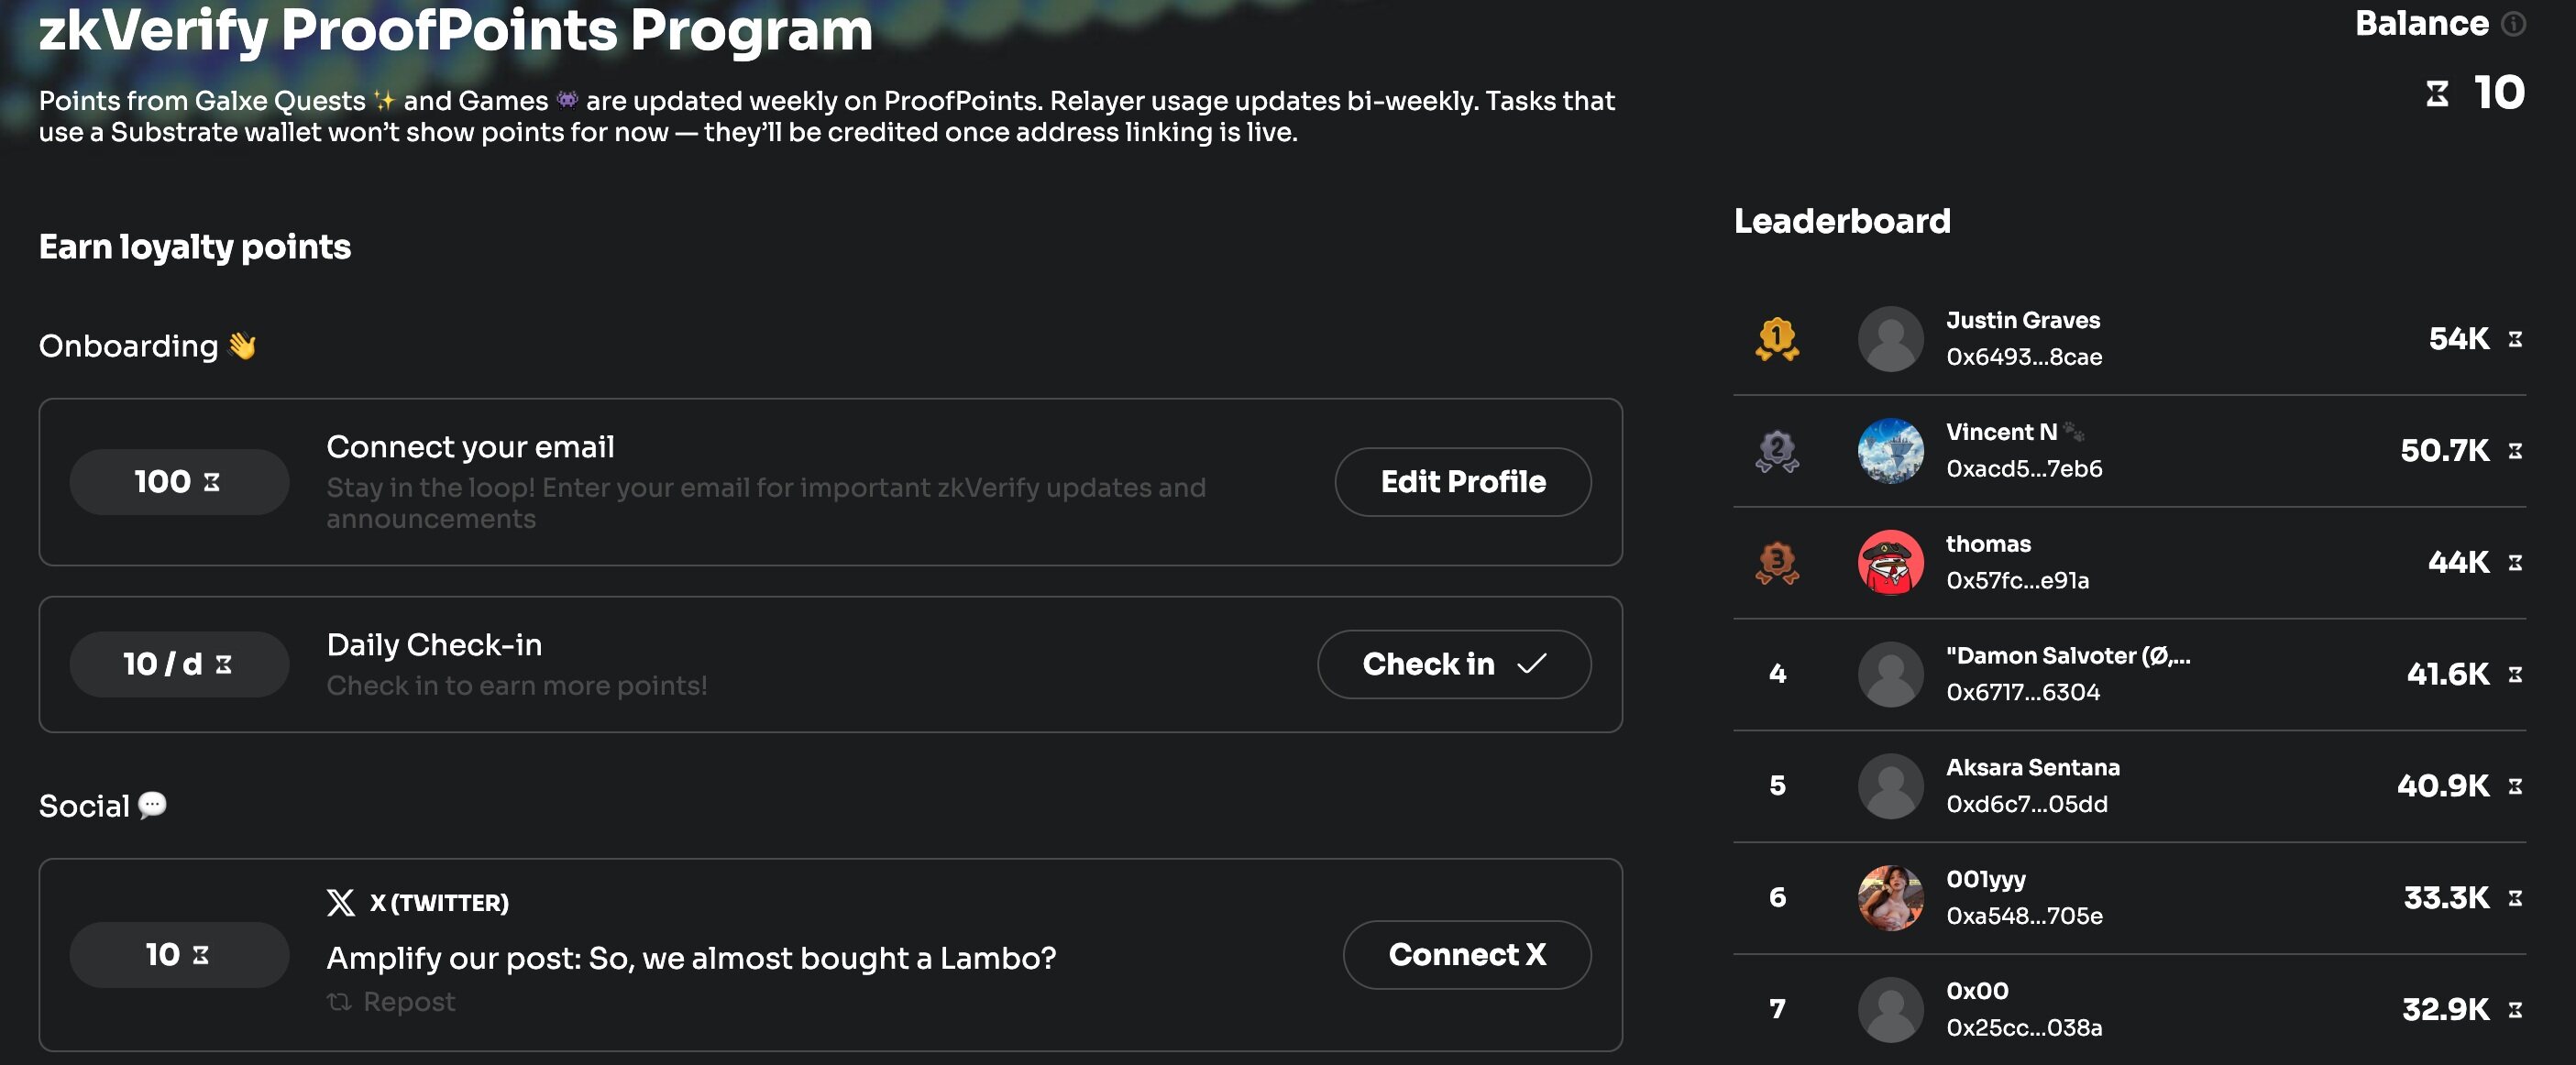This screenshot has width=2576, height=1065.
Task: Click the X (Twitter) logo icon
Action: [x=341, y=903]
